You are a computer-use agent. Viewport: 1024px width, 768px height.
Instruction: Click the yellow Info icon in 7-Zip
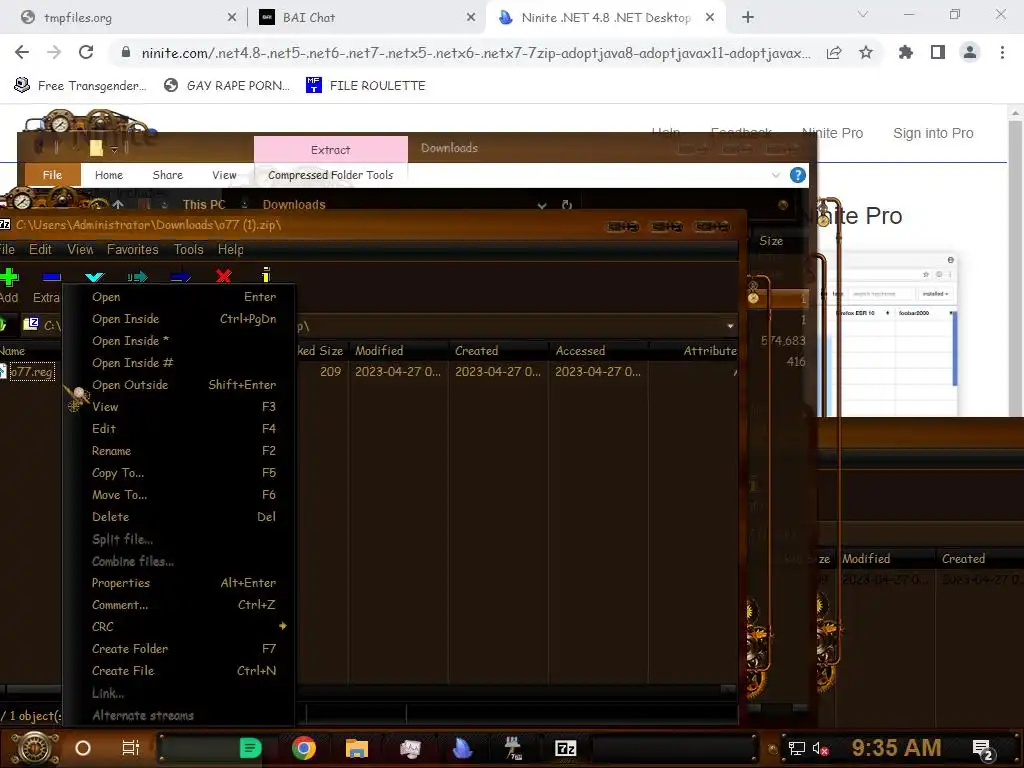(x=266, y=275)
